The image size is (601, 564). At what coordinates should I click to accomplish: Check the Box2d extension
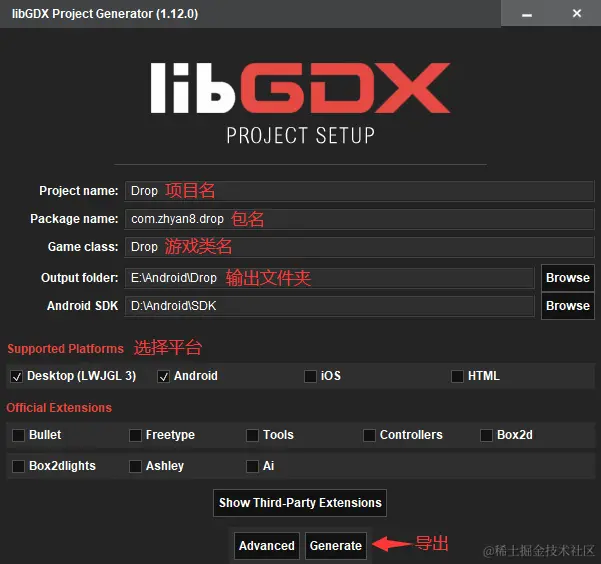[486, 435]
